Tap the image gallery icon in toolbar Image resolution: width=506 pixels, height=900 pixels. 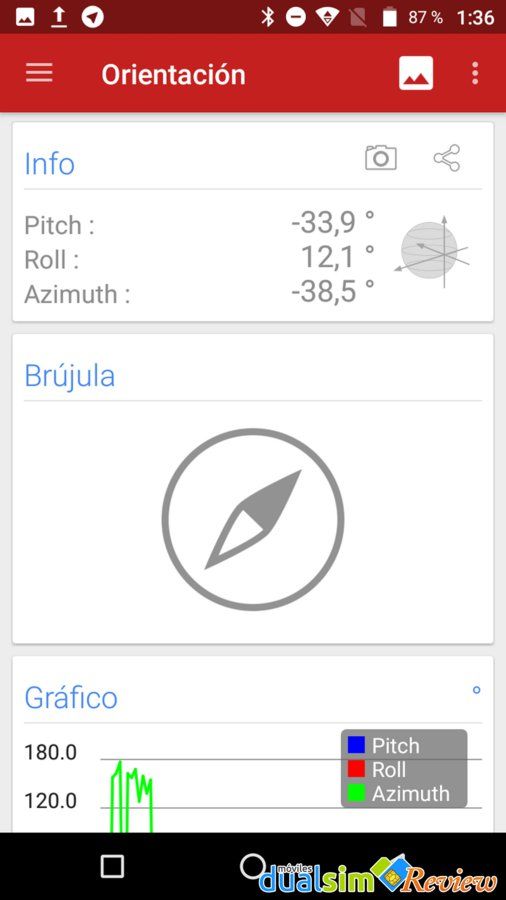416,73
